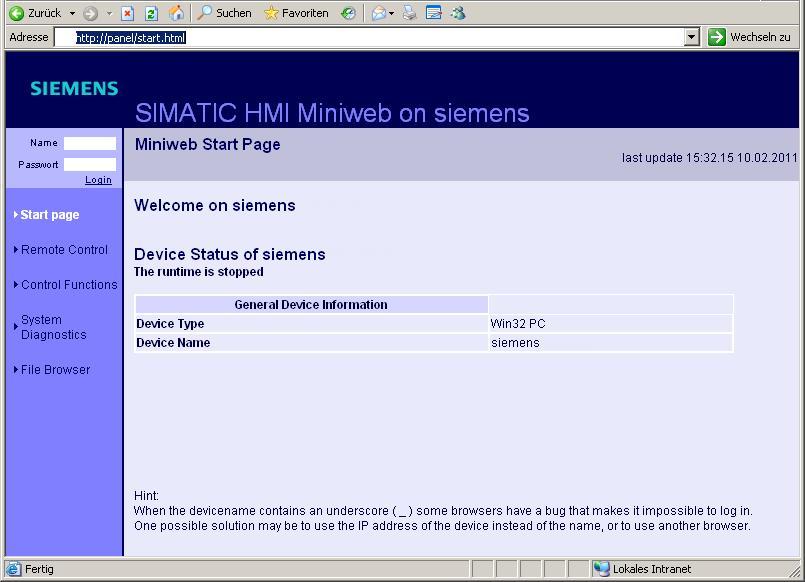Stop page loading with red X icon
This screenshot has height=582, width=805.
[127, 13]
